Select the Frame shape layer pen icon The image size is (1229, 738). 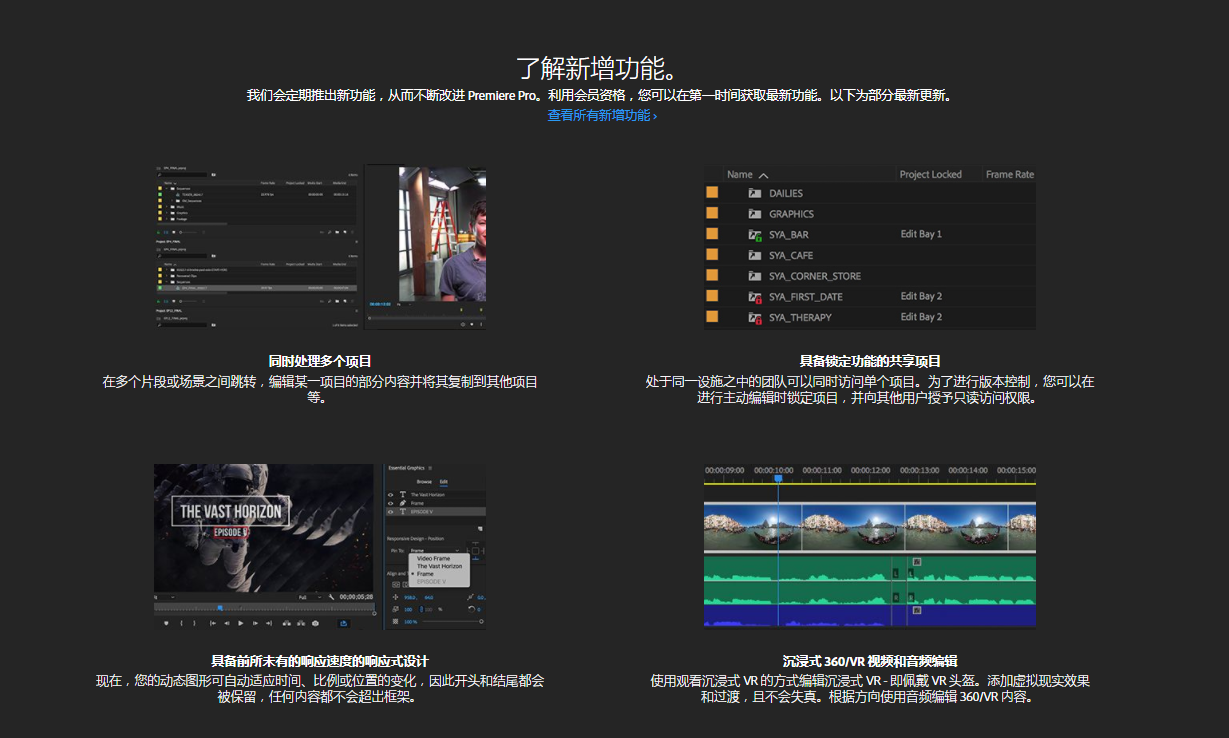tap(403, 503)
